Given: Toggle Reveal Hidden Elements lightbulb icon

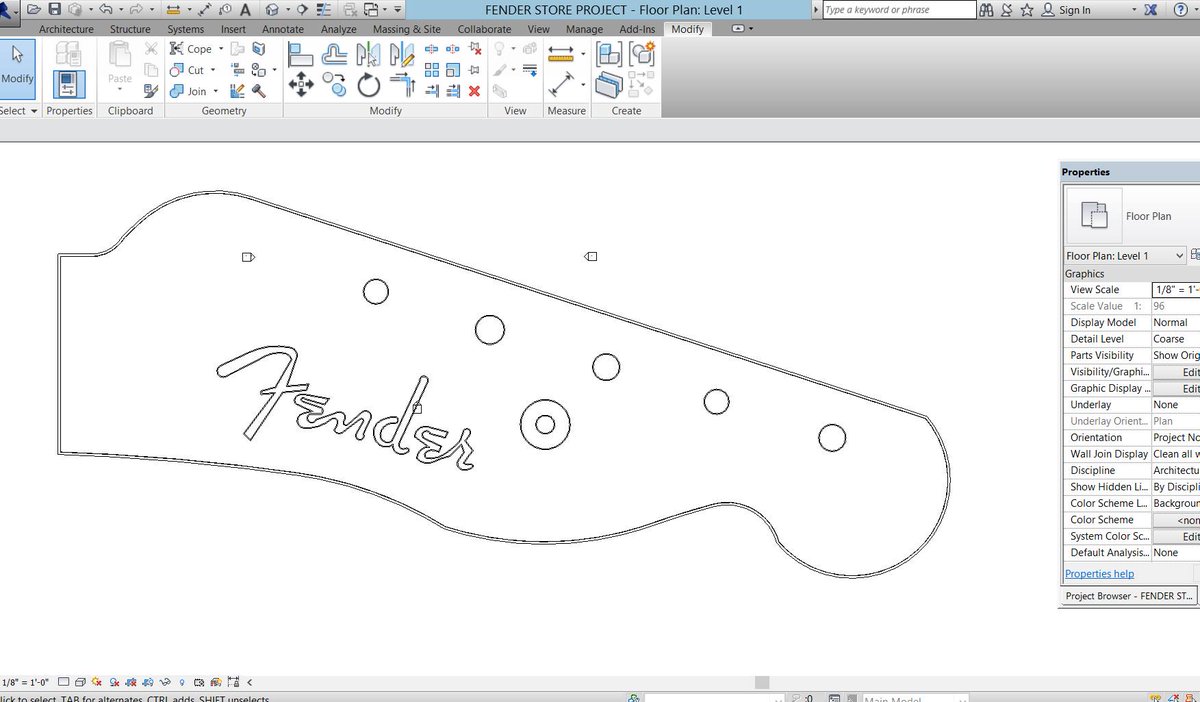Looking at the screenshot, I should coord(182,681).
